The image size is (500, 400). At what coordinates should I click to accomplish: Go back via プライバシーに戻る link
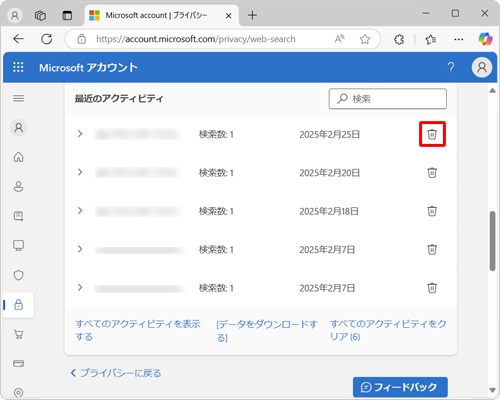[116, 373]
